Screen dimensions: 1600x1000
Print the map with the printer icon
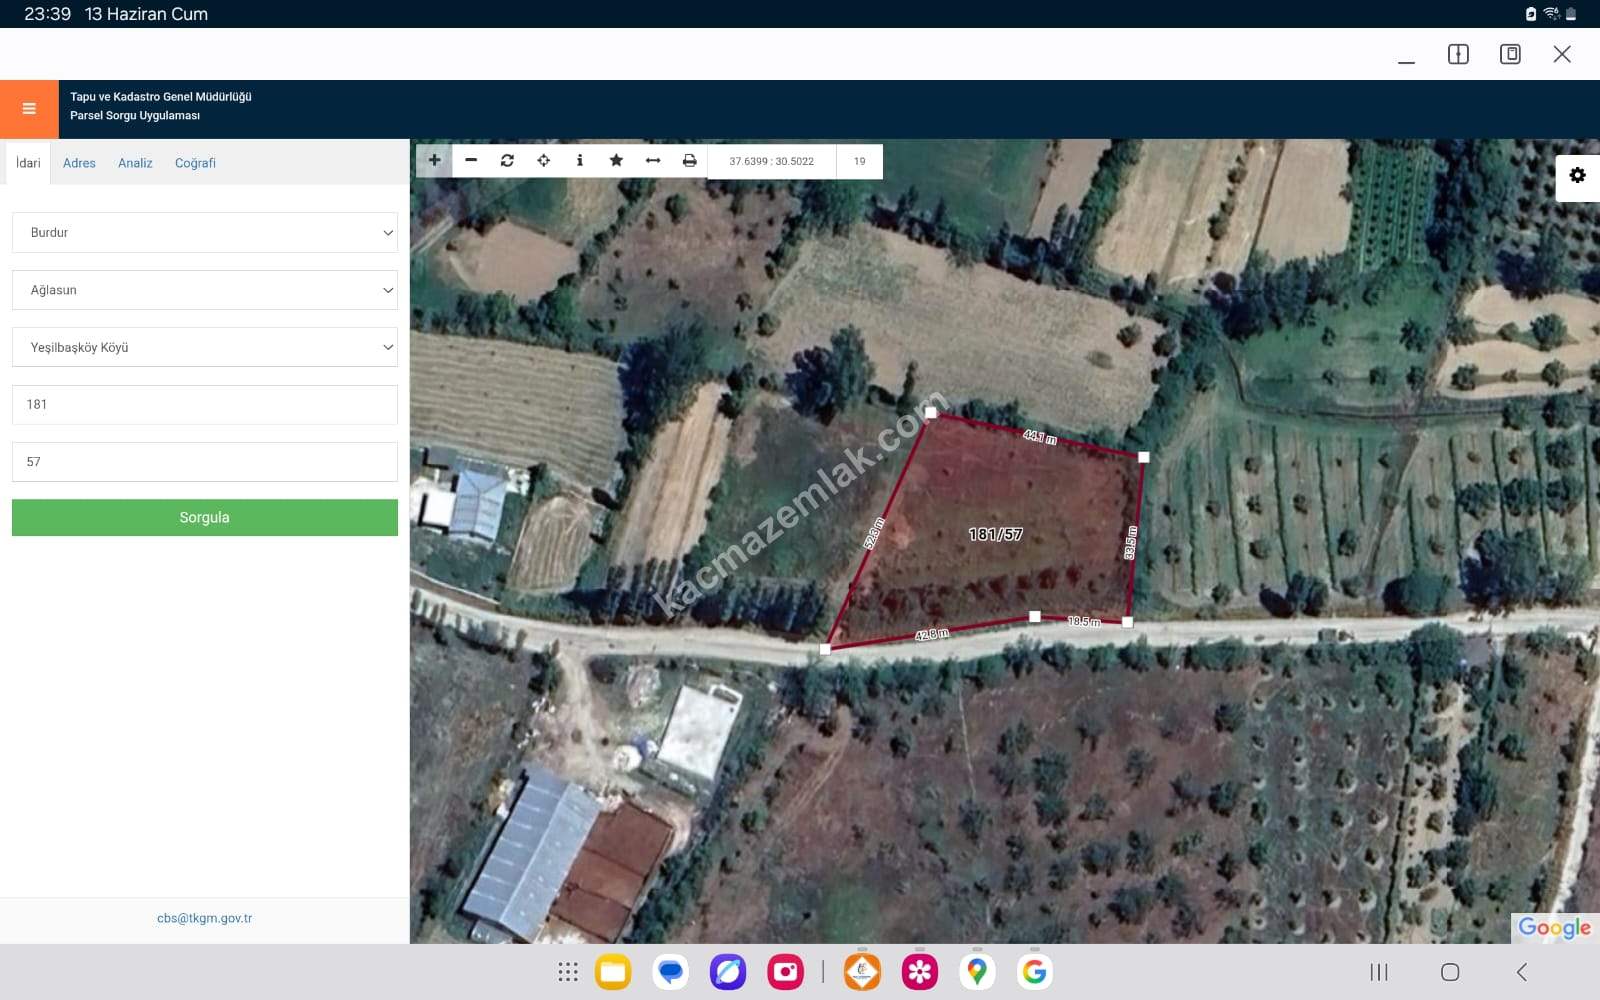click(689, 160)
